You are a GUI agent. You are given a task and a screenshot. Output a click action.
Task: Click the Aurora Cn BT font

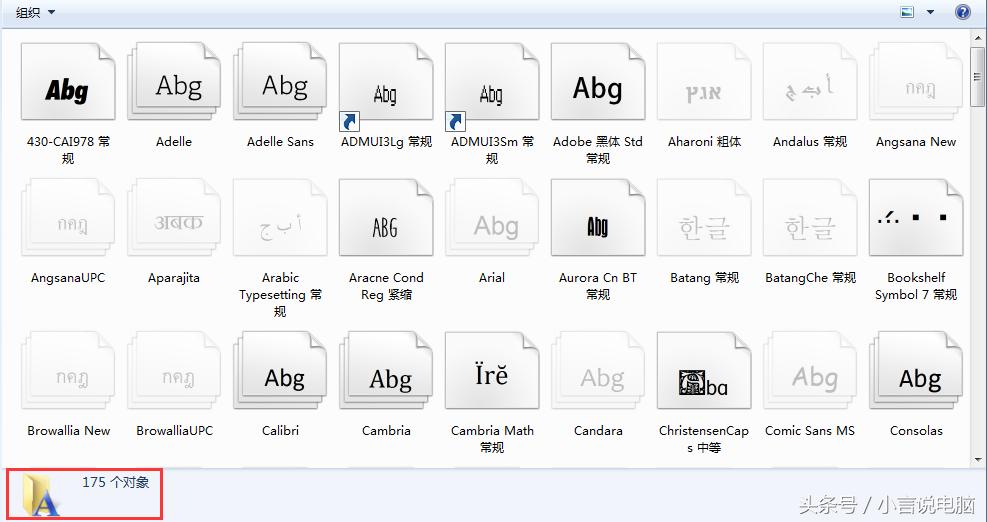[x=597, y=225]
